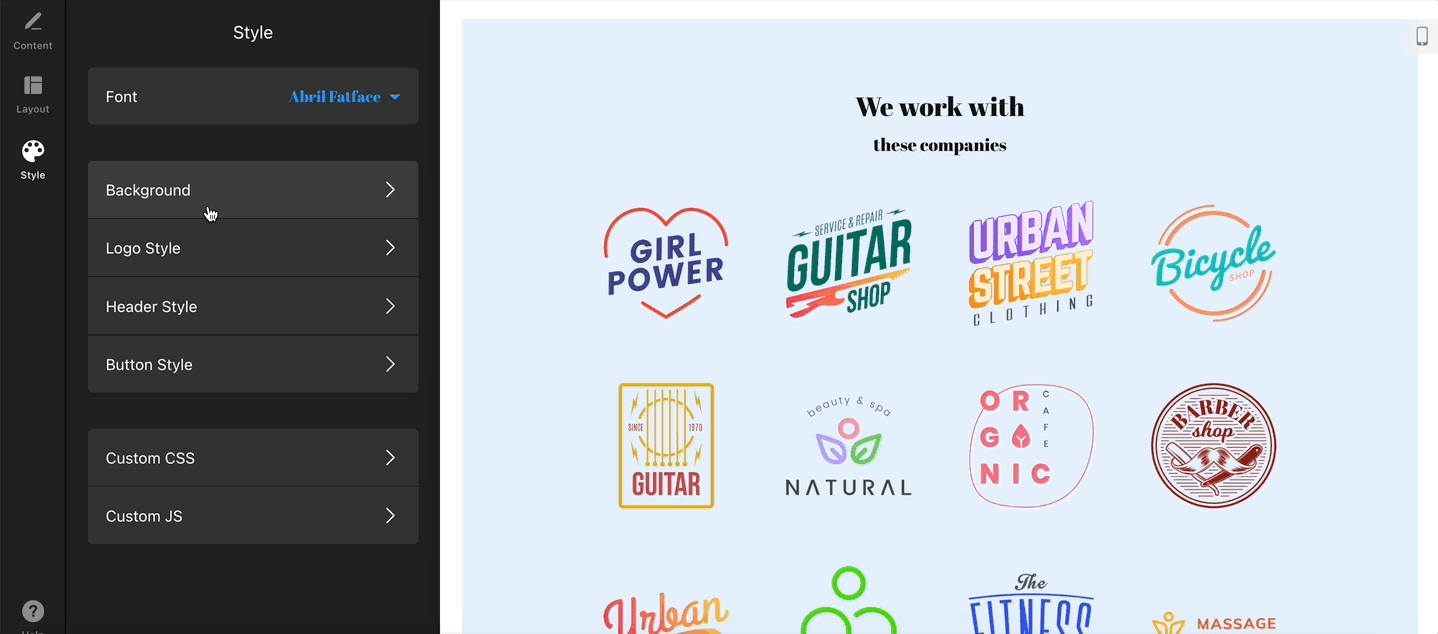Open the Content tab pencil icon

click(x=33, y=22)
